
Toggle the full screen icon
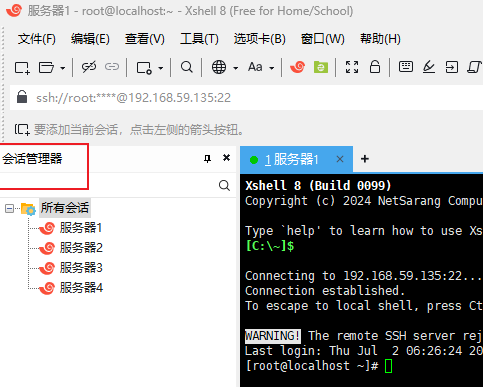pyautogui.click(x=352, y=67)
